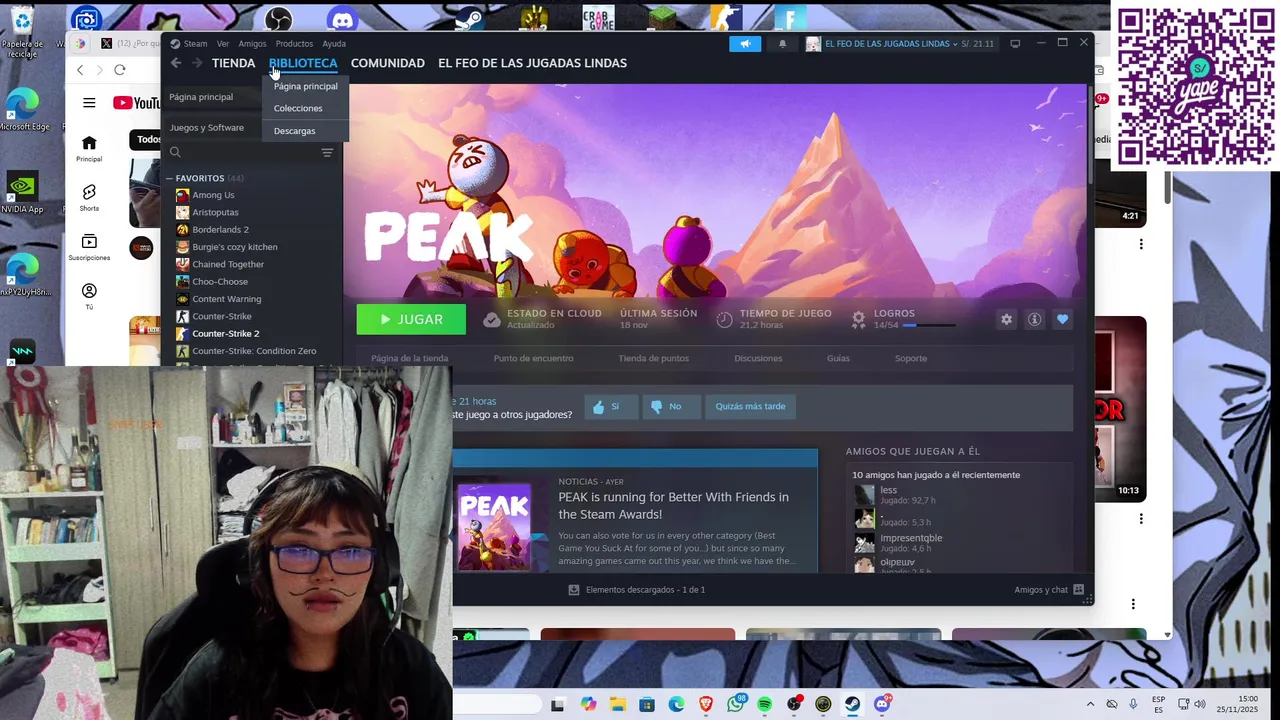
Task: Show PEAK game info icon
Action: coord(1034,319)
